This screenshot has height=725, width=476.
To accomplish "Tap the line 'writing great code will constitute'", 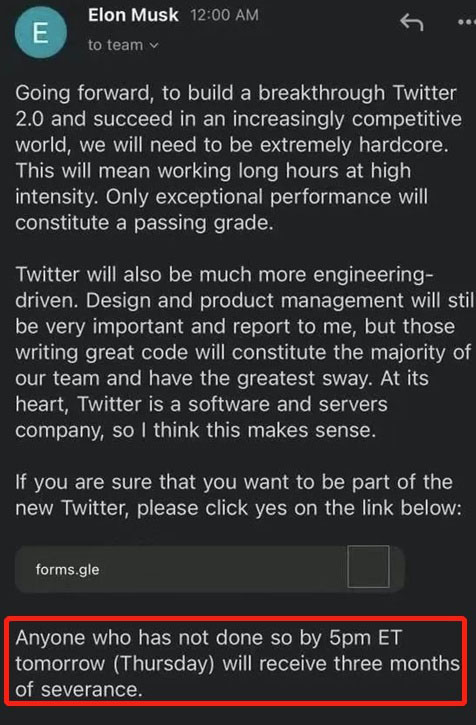I will pos(243,352).
